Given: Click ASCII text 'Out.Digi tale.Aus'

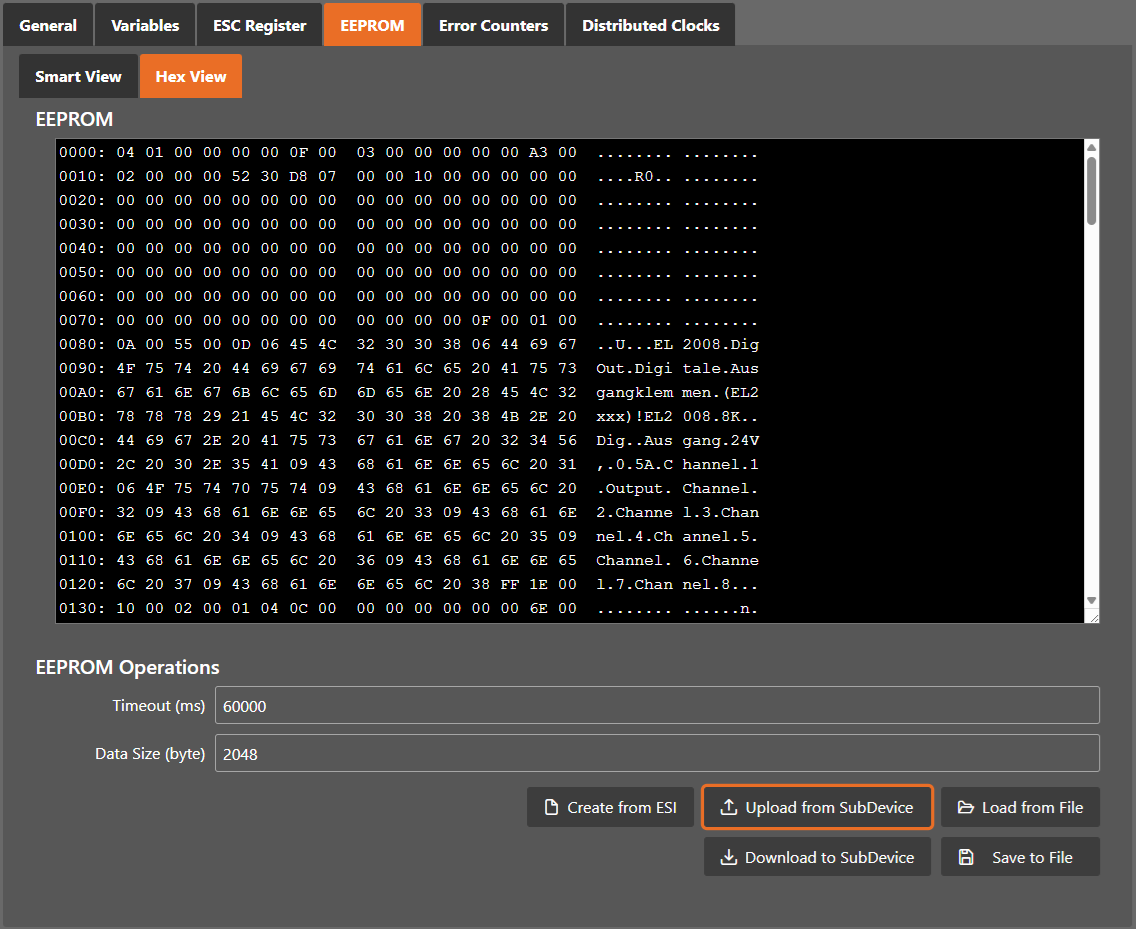Looking at the screenshot, I should [x=677, y=368].
